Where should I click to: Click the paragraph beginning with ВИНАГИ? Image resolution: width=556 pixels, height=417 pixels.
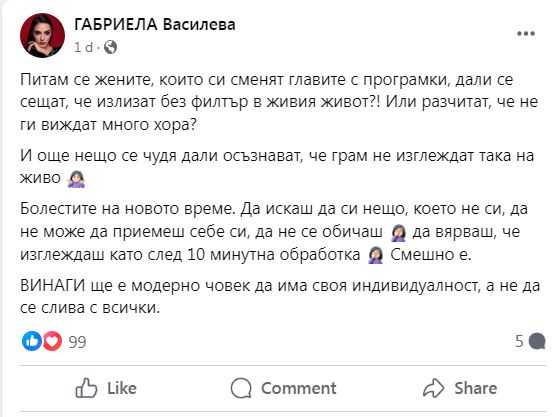click(280, 296)
